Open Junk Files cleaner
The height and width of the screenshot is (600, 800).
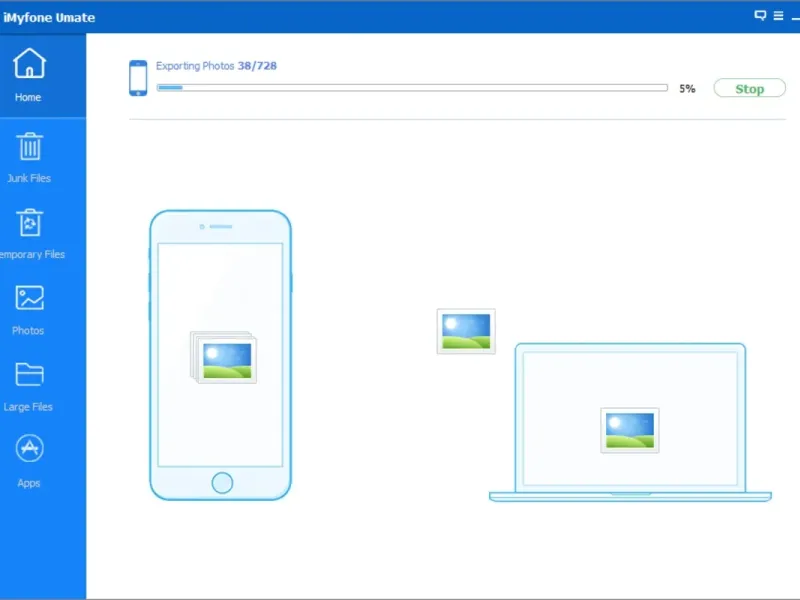coord(29,158)
